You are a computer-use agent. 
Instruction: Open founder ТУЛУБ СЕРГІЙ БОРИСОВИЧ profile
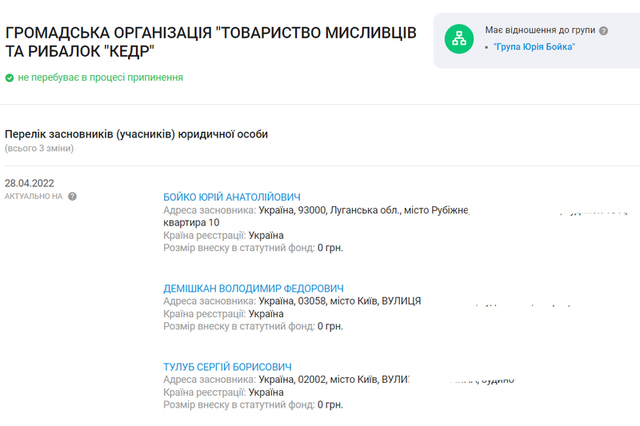(227, 367)
